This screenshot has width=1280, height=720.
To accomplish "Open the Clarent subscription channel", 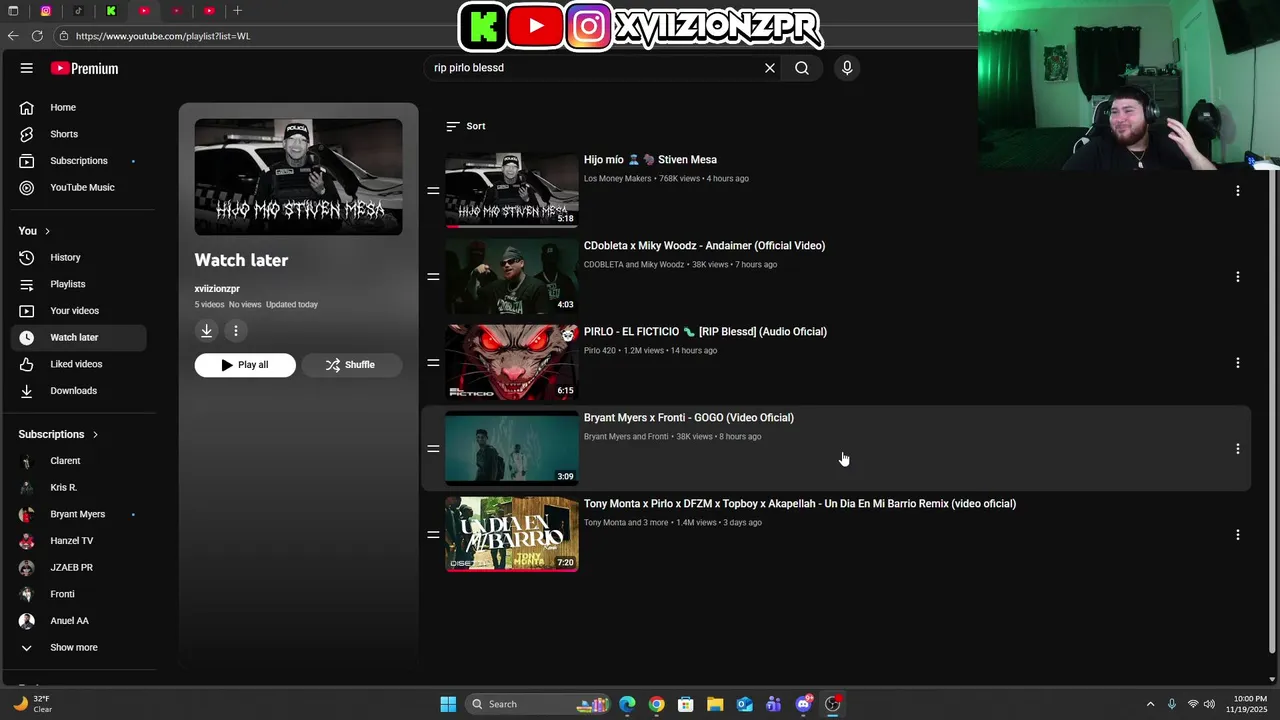I will tap(79, 461).
